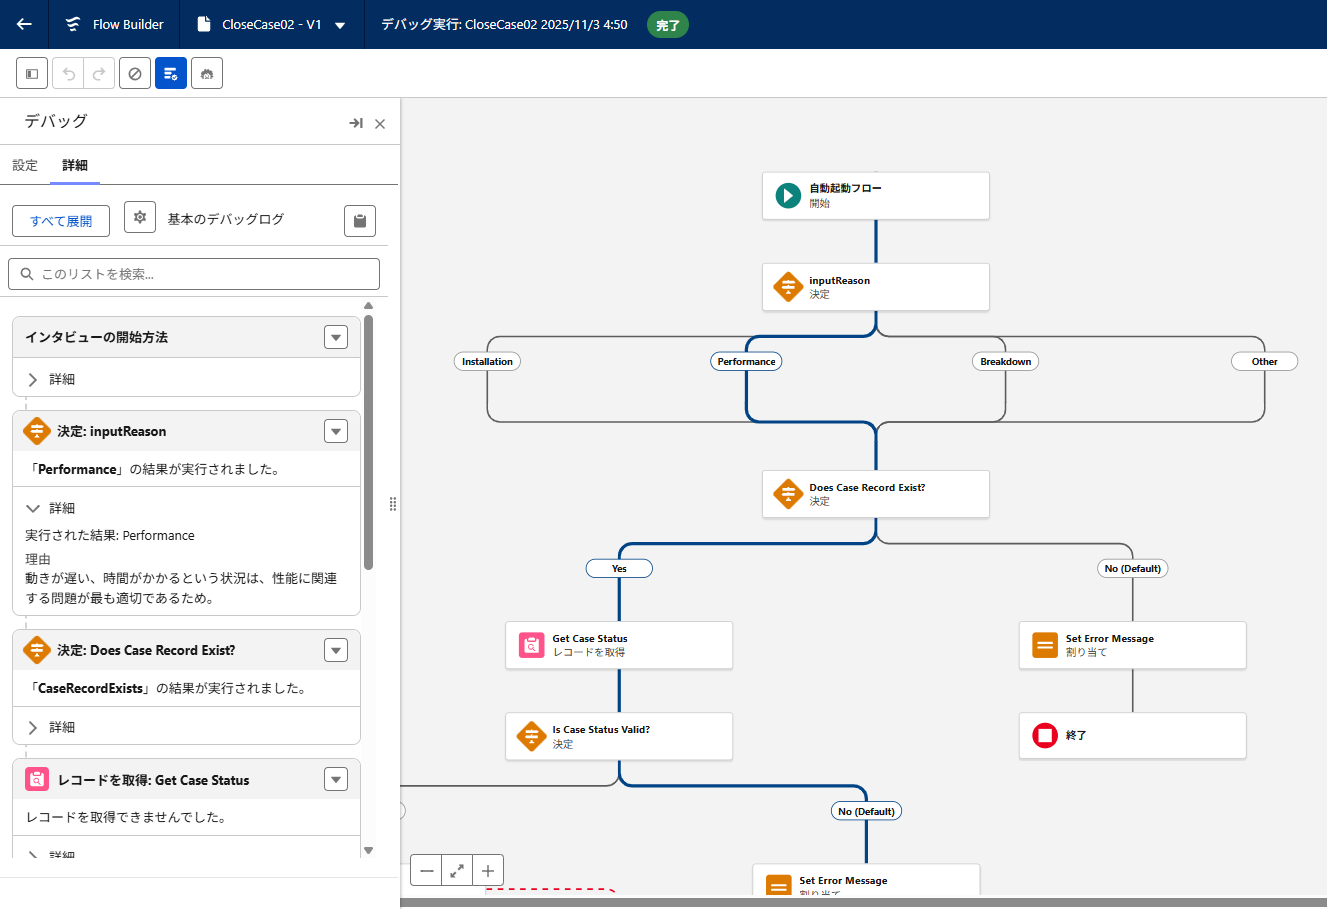Open the CloseCase02 - V1 version dropdown

(x=340, y=25)
